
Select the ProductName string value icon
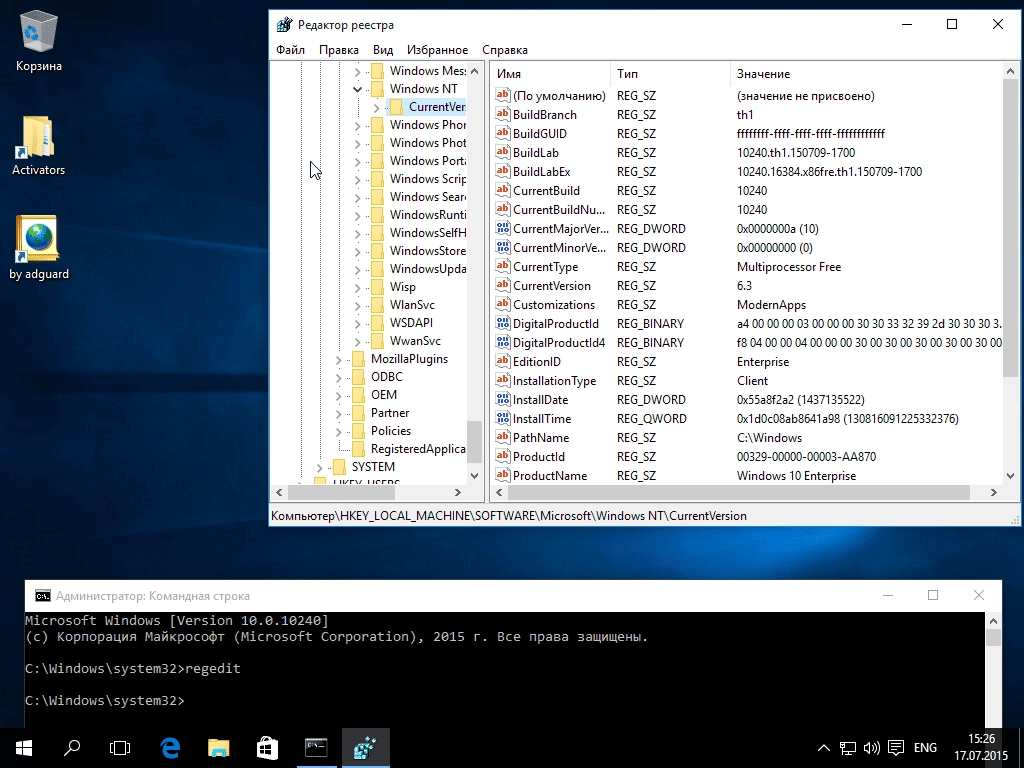coord(502,475)
